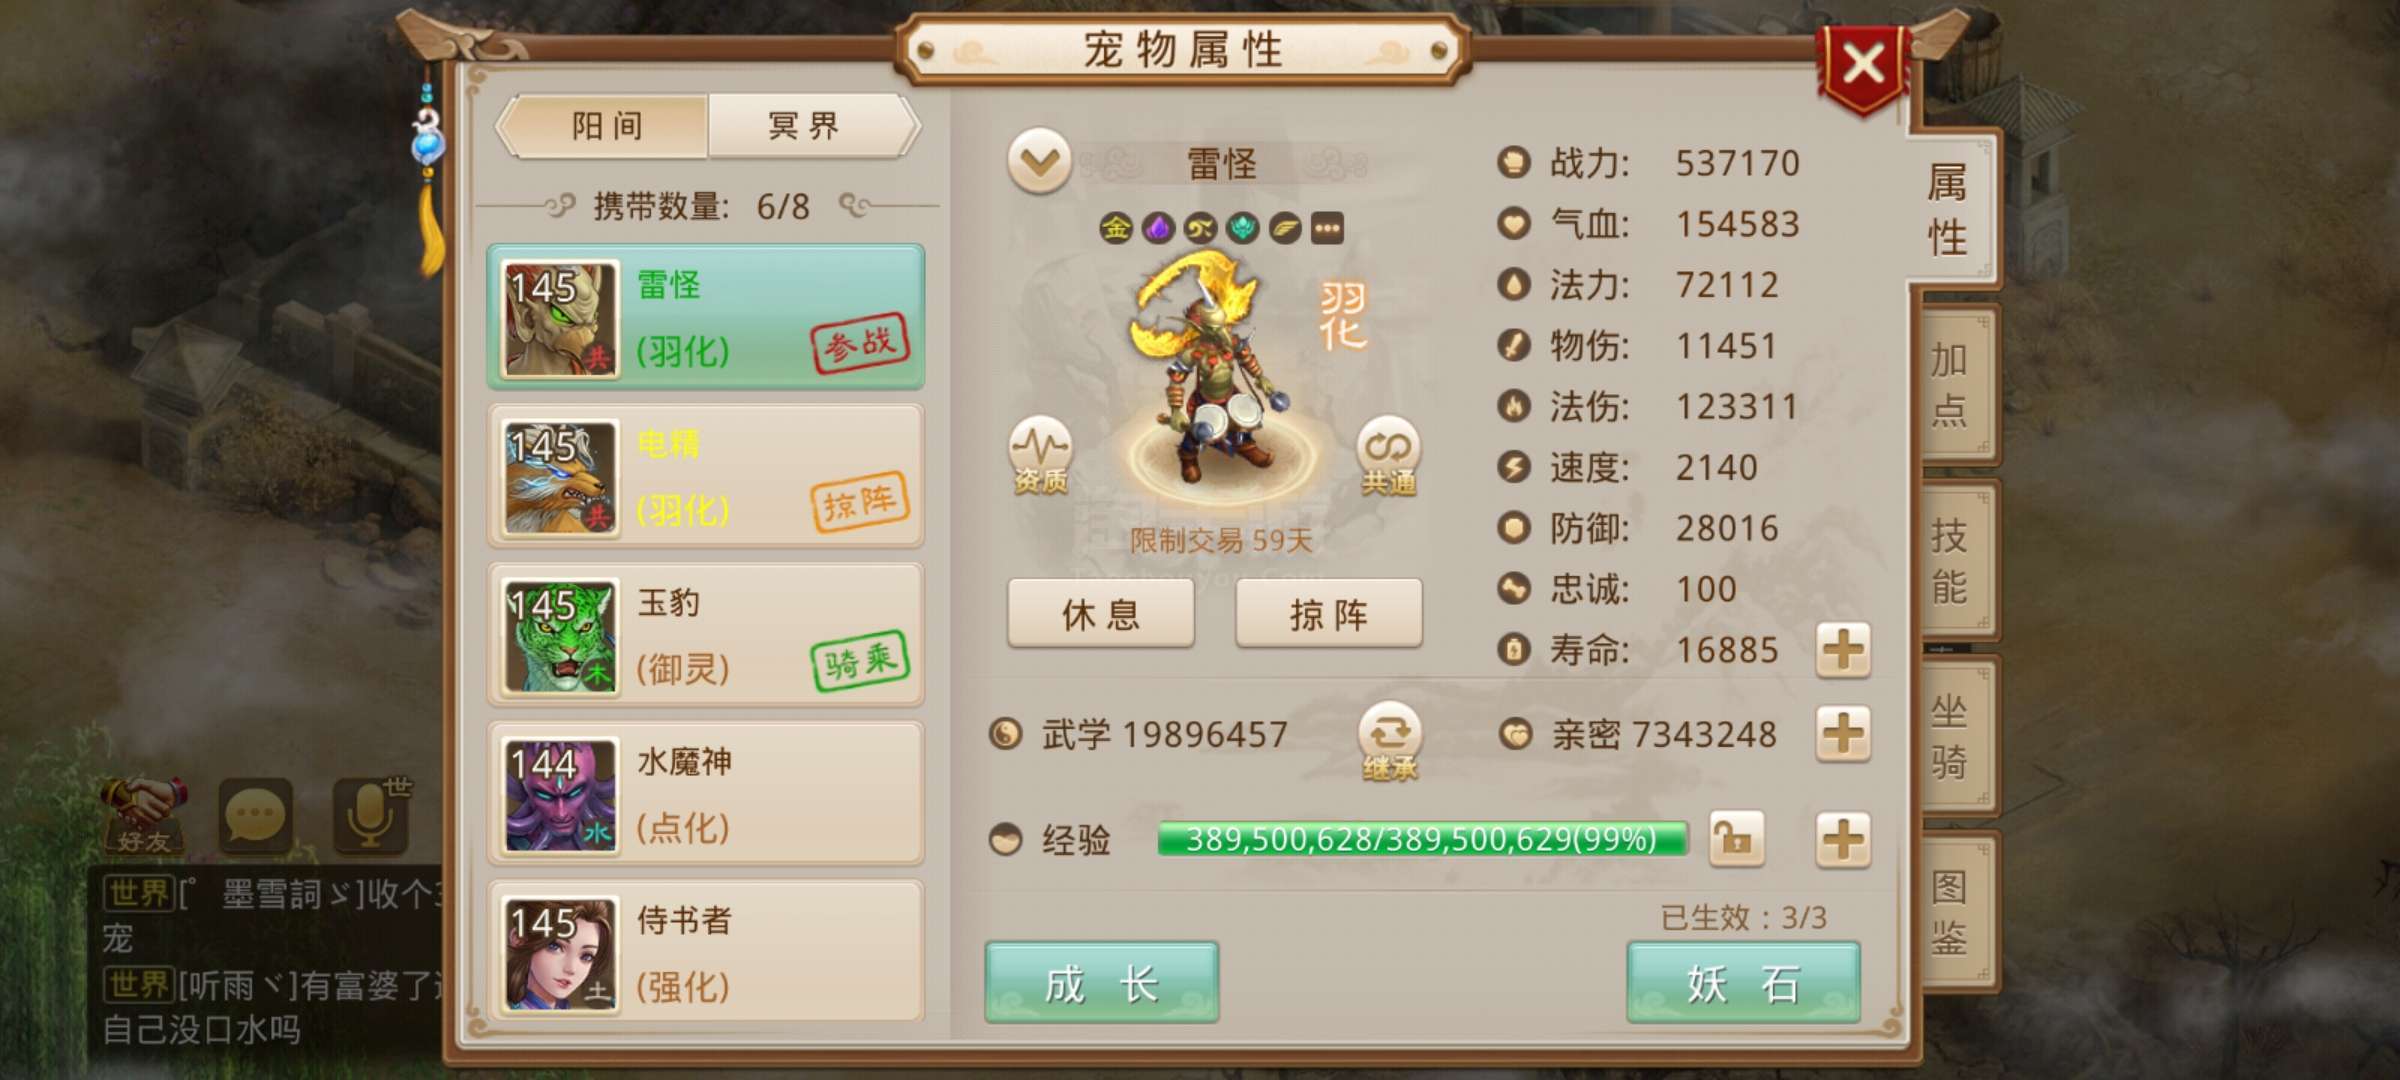The width and height of the screenshot is (2400, 1080).
Task: Select the 水魔神 pet in list
Action: pyautogui.click(x=705, y=795)
